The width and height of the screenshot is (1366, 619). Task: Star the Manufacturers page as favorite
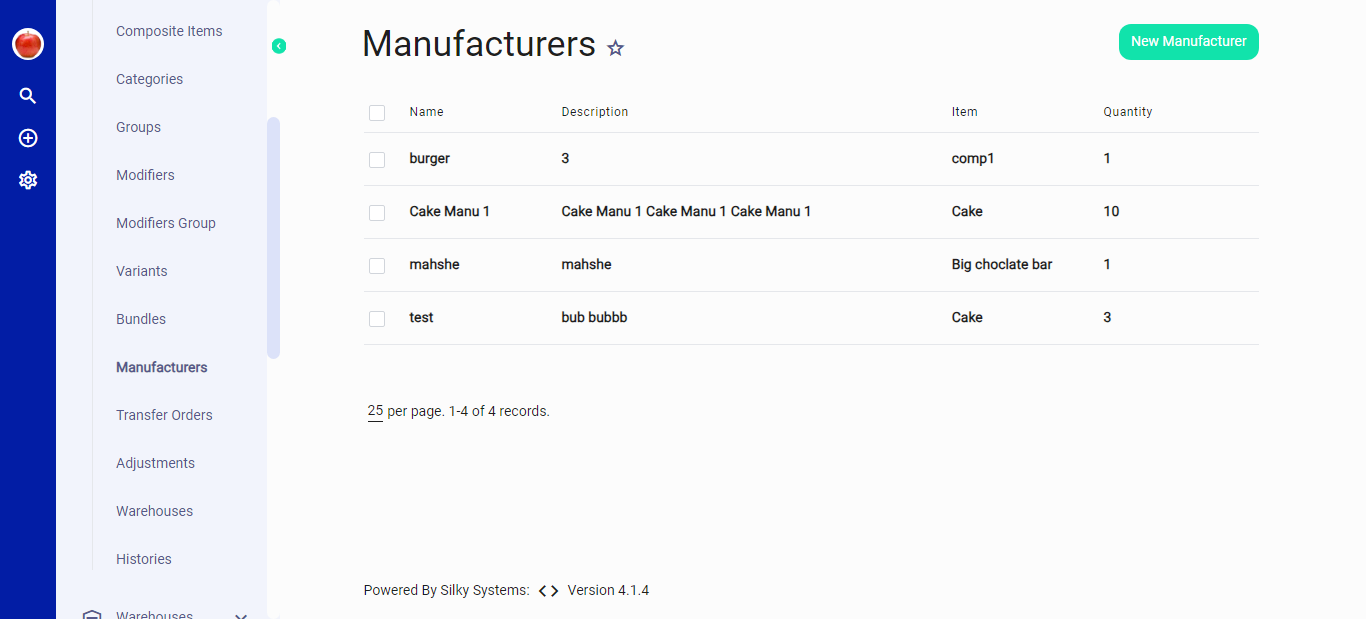[615, 47]
